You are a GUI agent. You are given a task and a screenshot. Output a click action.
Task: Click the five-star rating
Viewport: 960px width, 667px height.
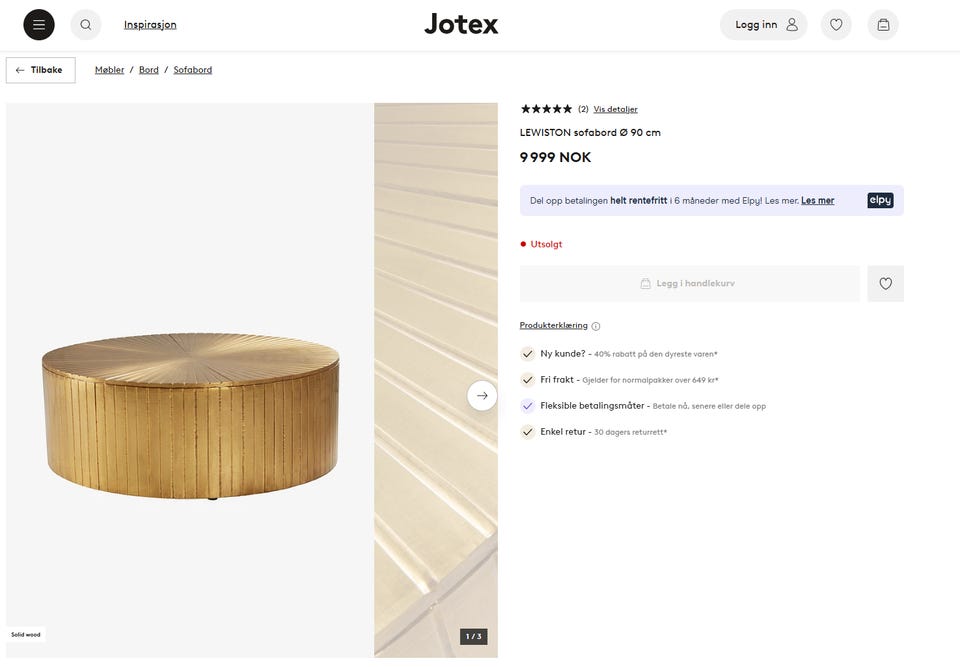coord(546,109)
